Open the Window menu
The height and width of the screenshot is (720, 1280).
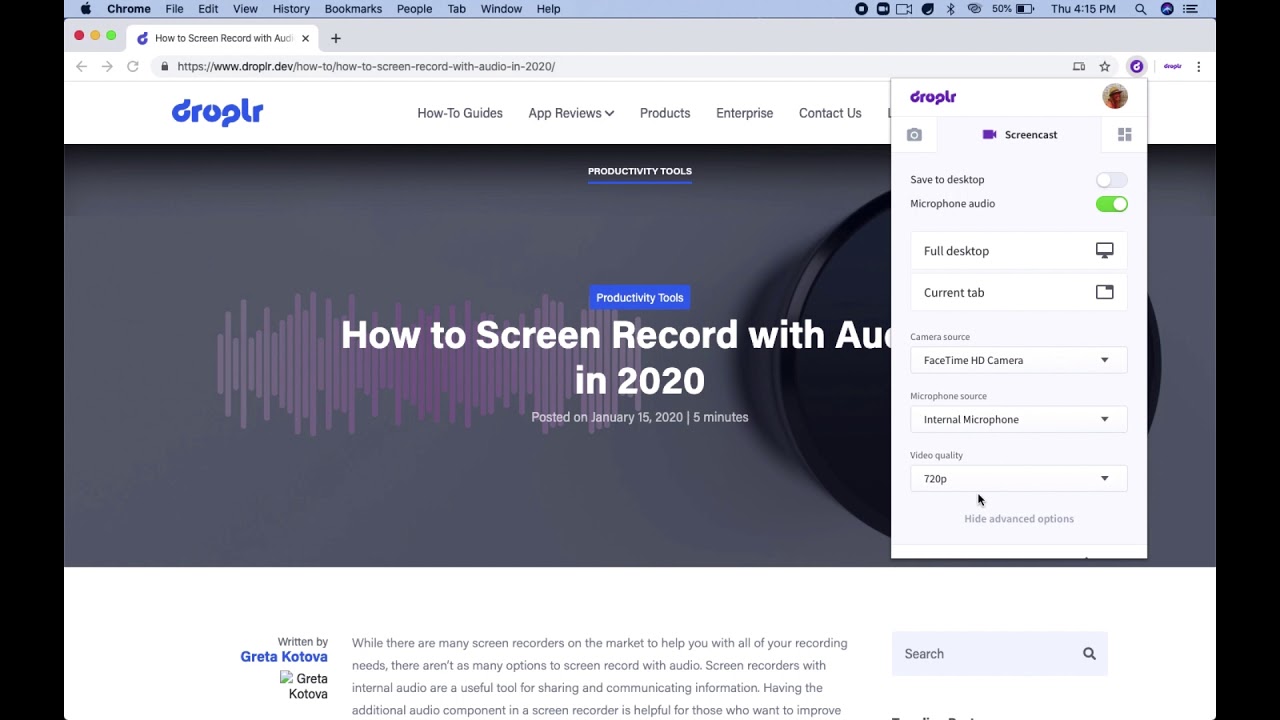pos(501,9)
